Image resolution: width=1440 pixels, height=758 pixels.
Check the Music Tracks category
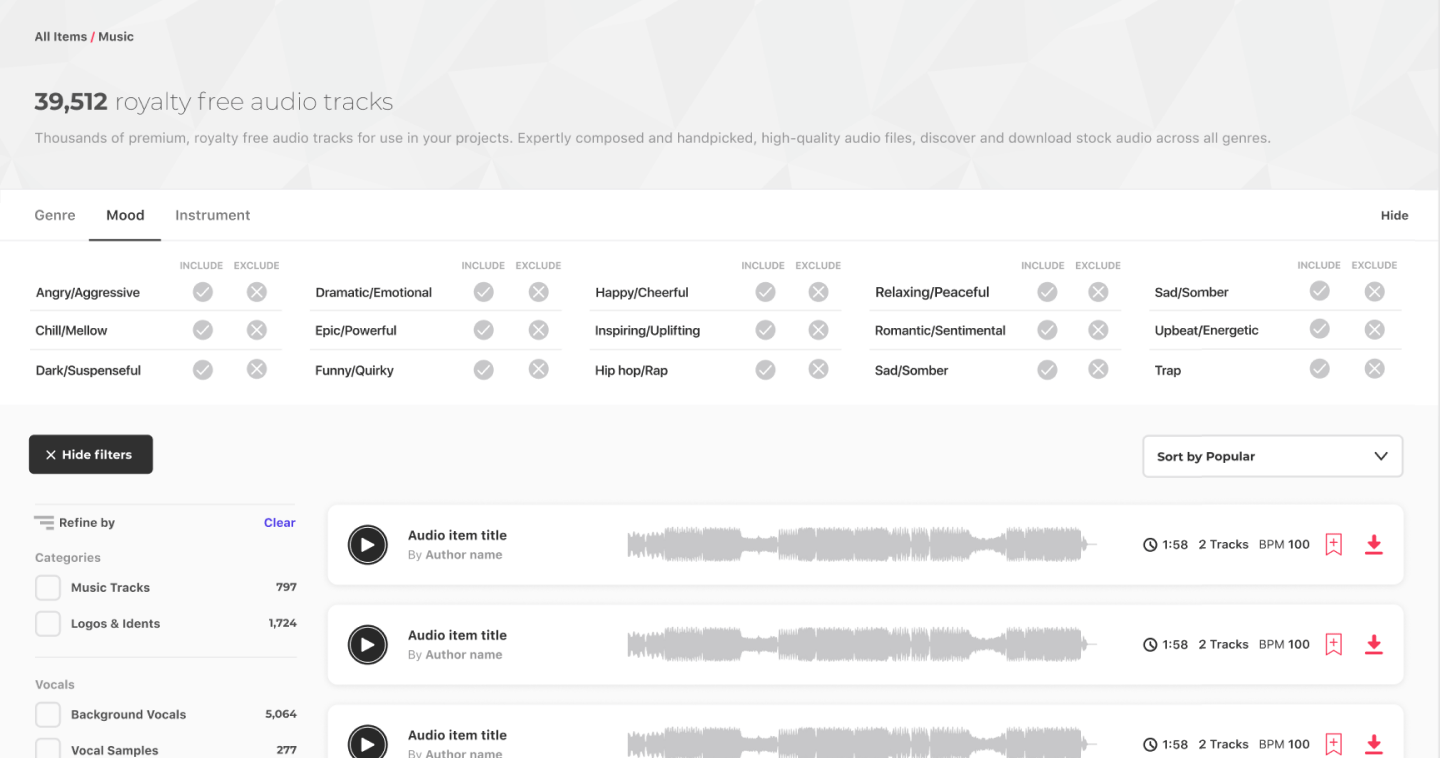tap(48, 588)
